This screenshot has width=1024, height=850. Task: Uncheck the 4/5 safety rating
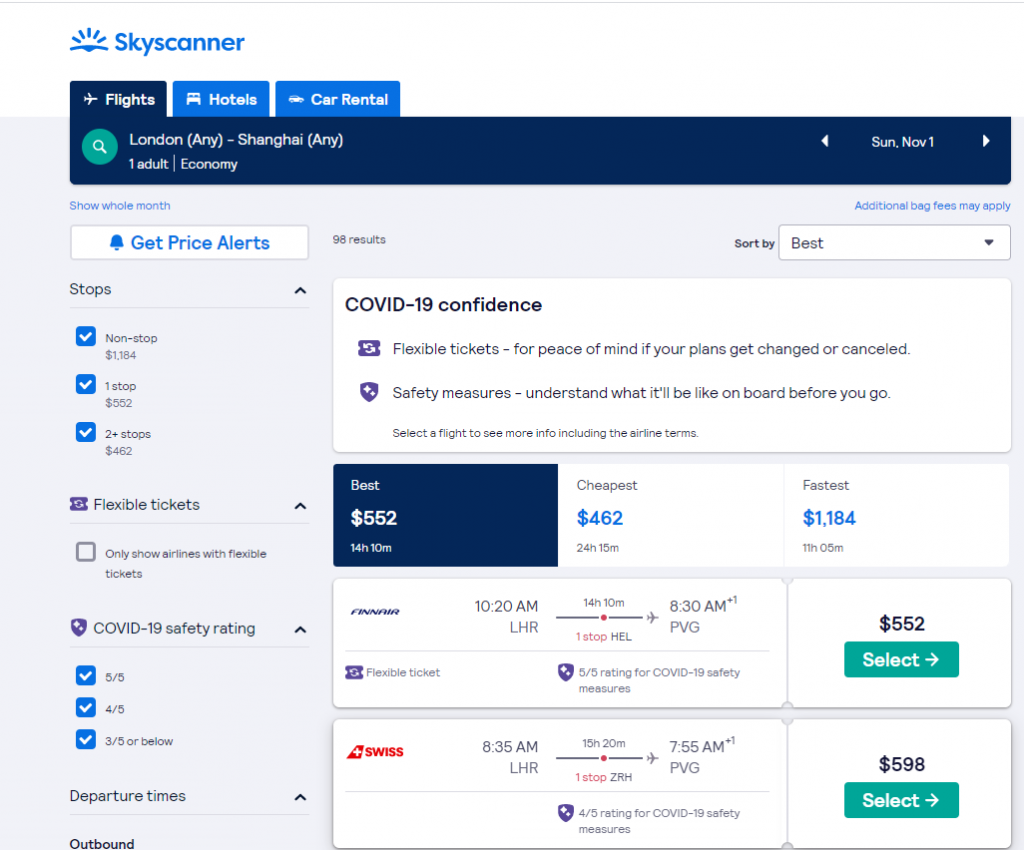[86, 708]
